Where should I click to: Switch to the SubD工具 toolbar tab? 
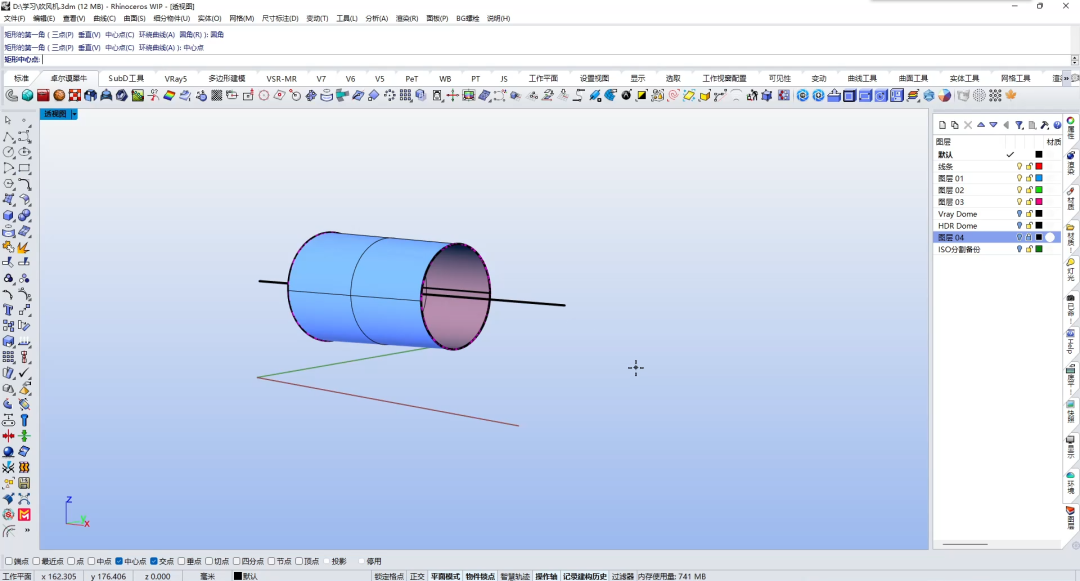126,78
